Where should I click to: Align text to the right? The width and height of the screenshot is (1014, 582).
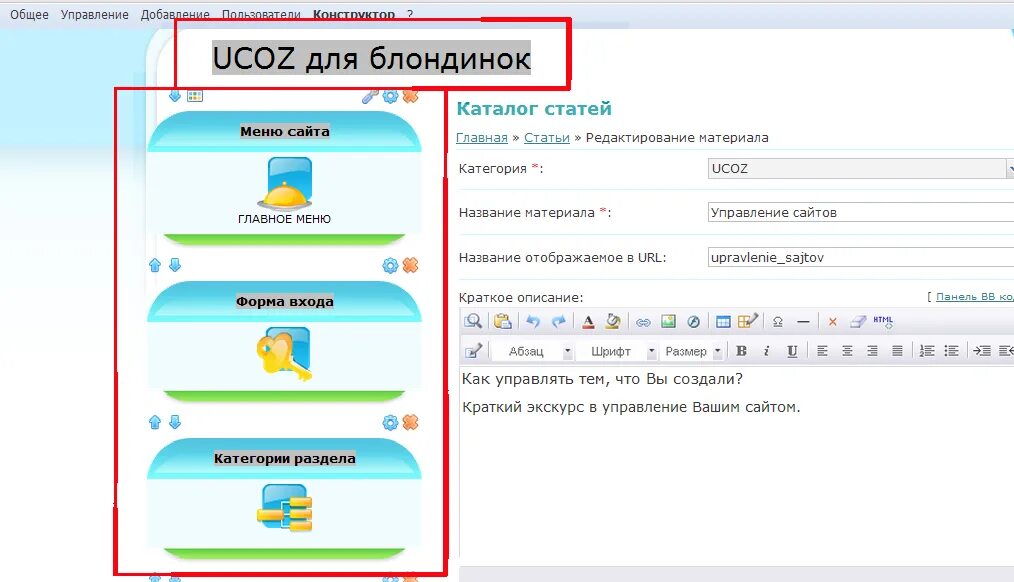click(x=872, y=350)
